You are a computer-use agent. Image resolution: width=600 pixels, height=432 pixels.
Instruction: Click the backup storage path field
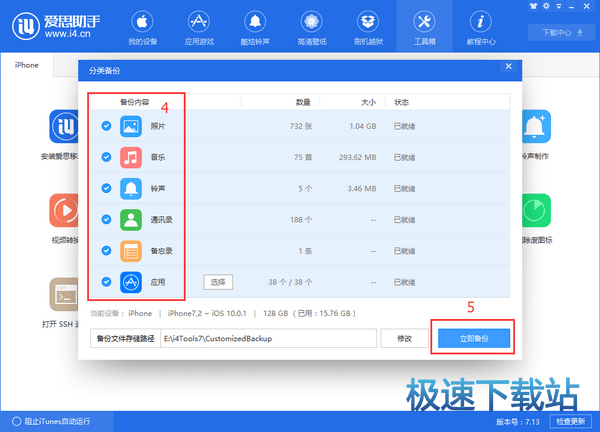268,338
